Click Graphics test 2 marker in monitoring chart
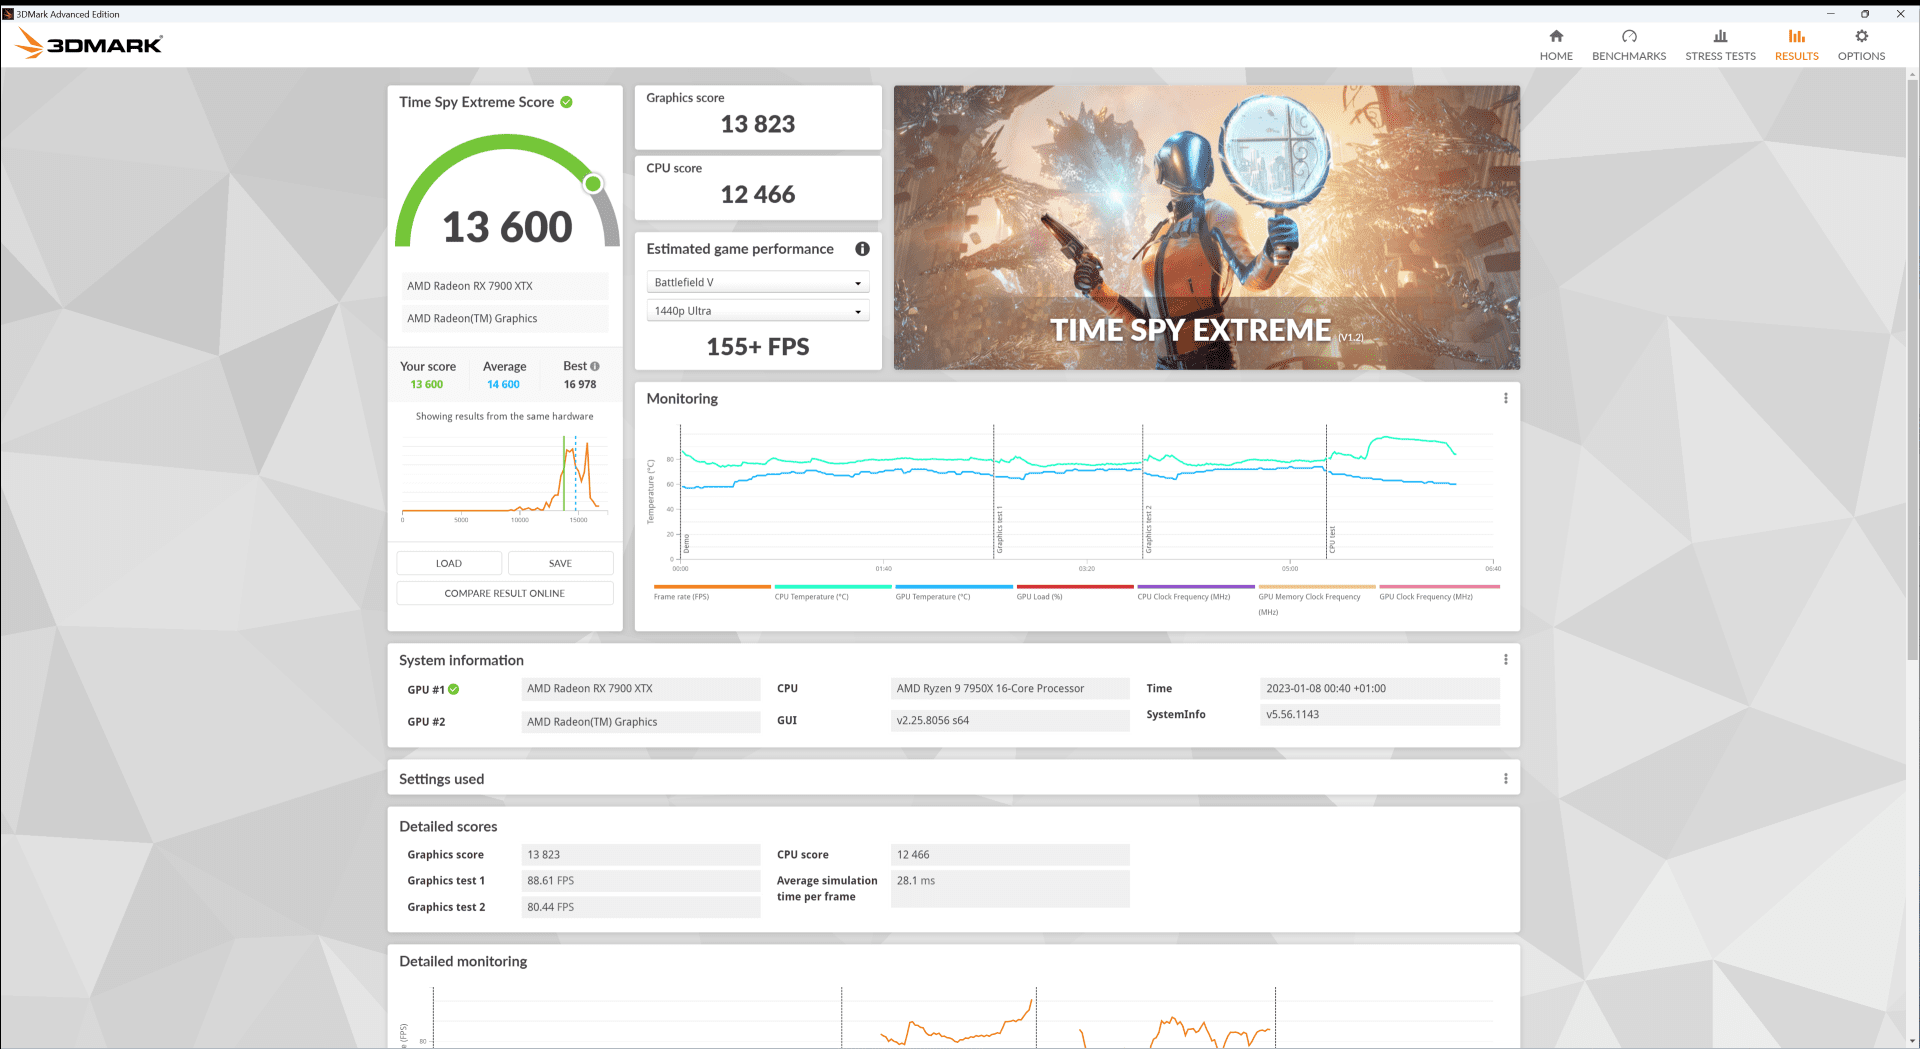This screenshot has width=1920, height=1049. pos(1148,530)
